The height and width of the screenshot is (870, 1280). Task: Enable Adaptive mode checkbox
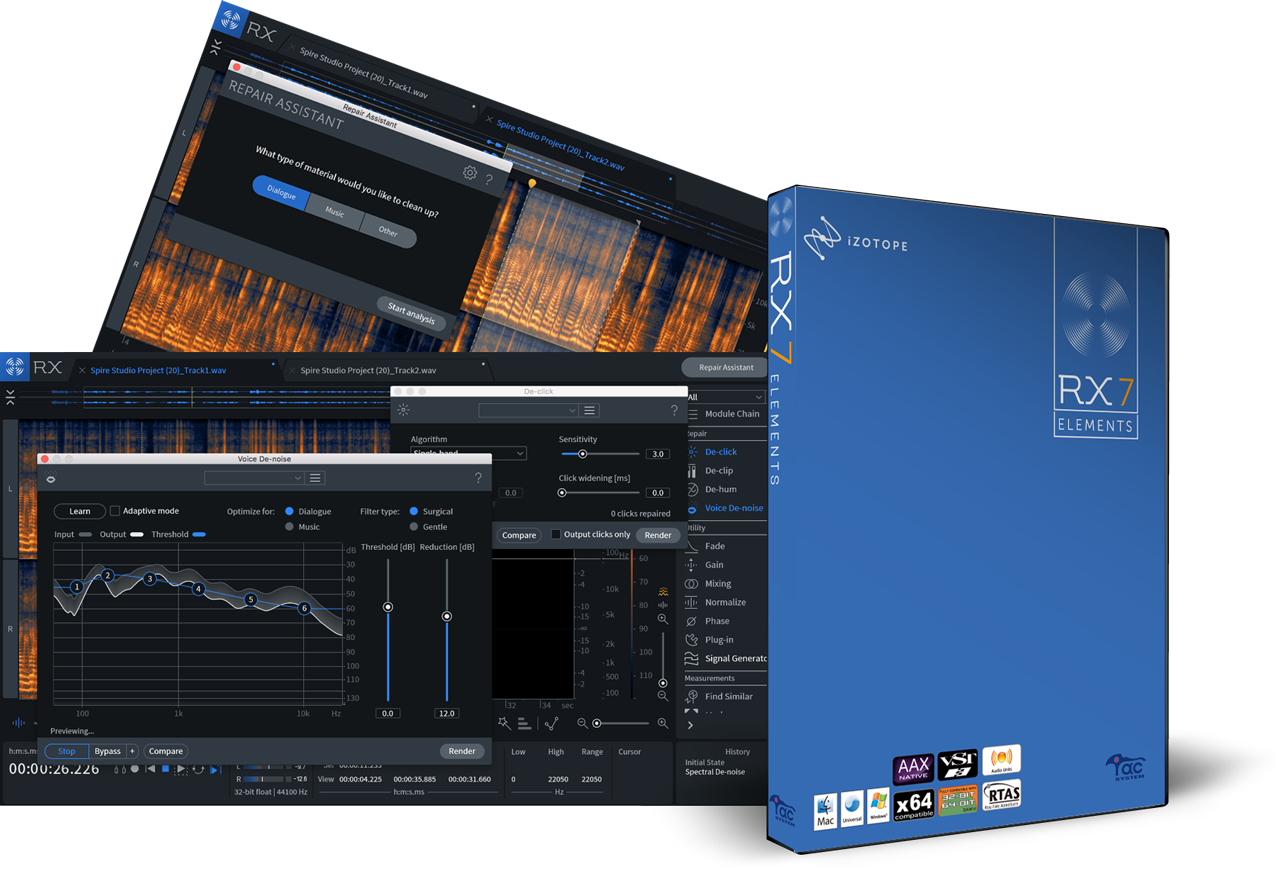pyautogui.click(x=114, y=511)
